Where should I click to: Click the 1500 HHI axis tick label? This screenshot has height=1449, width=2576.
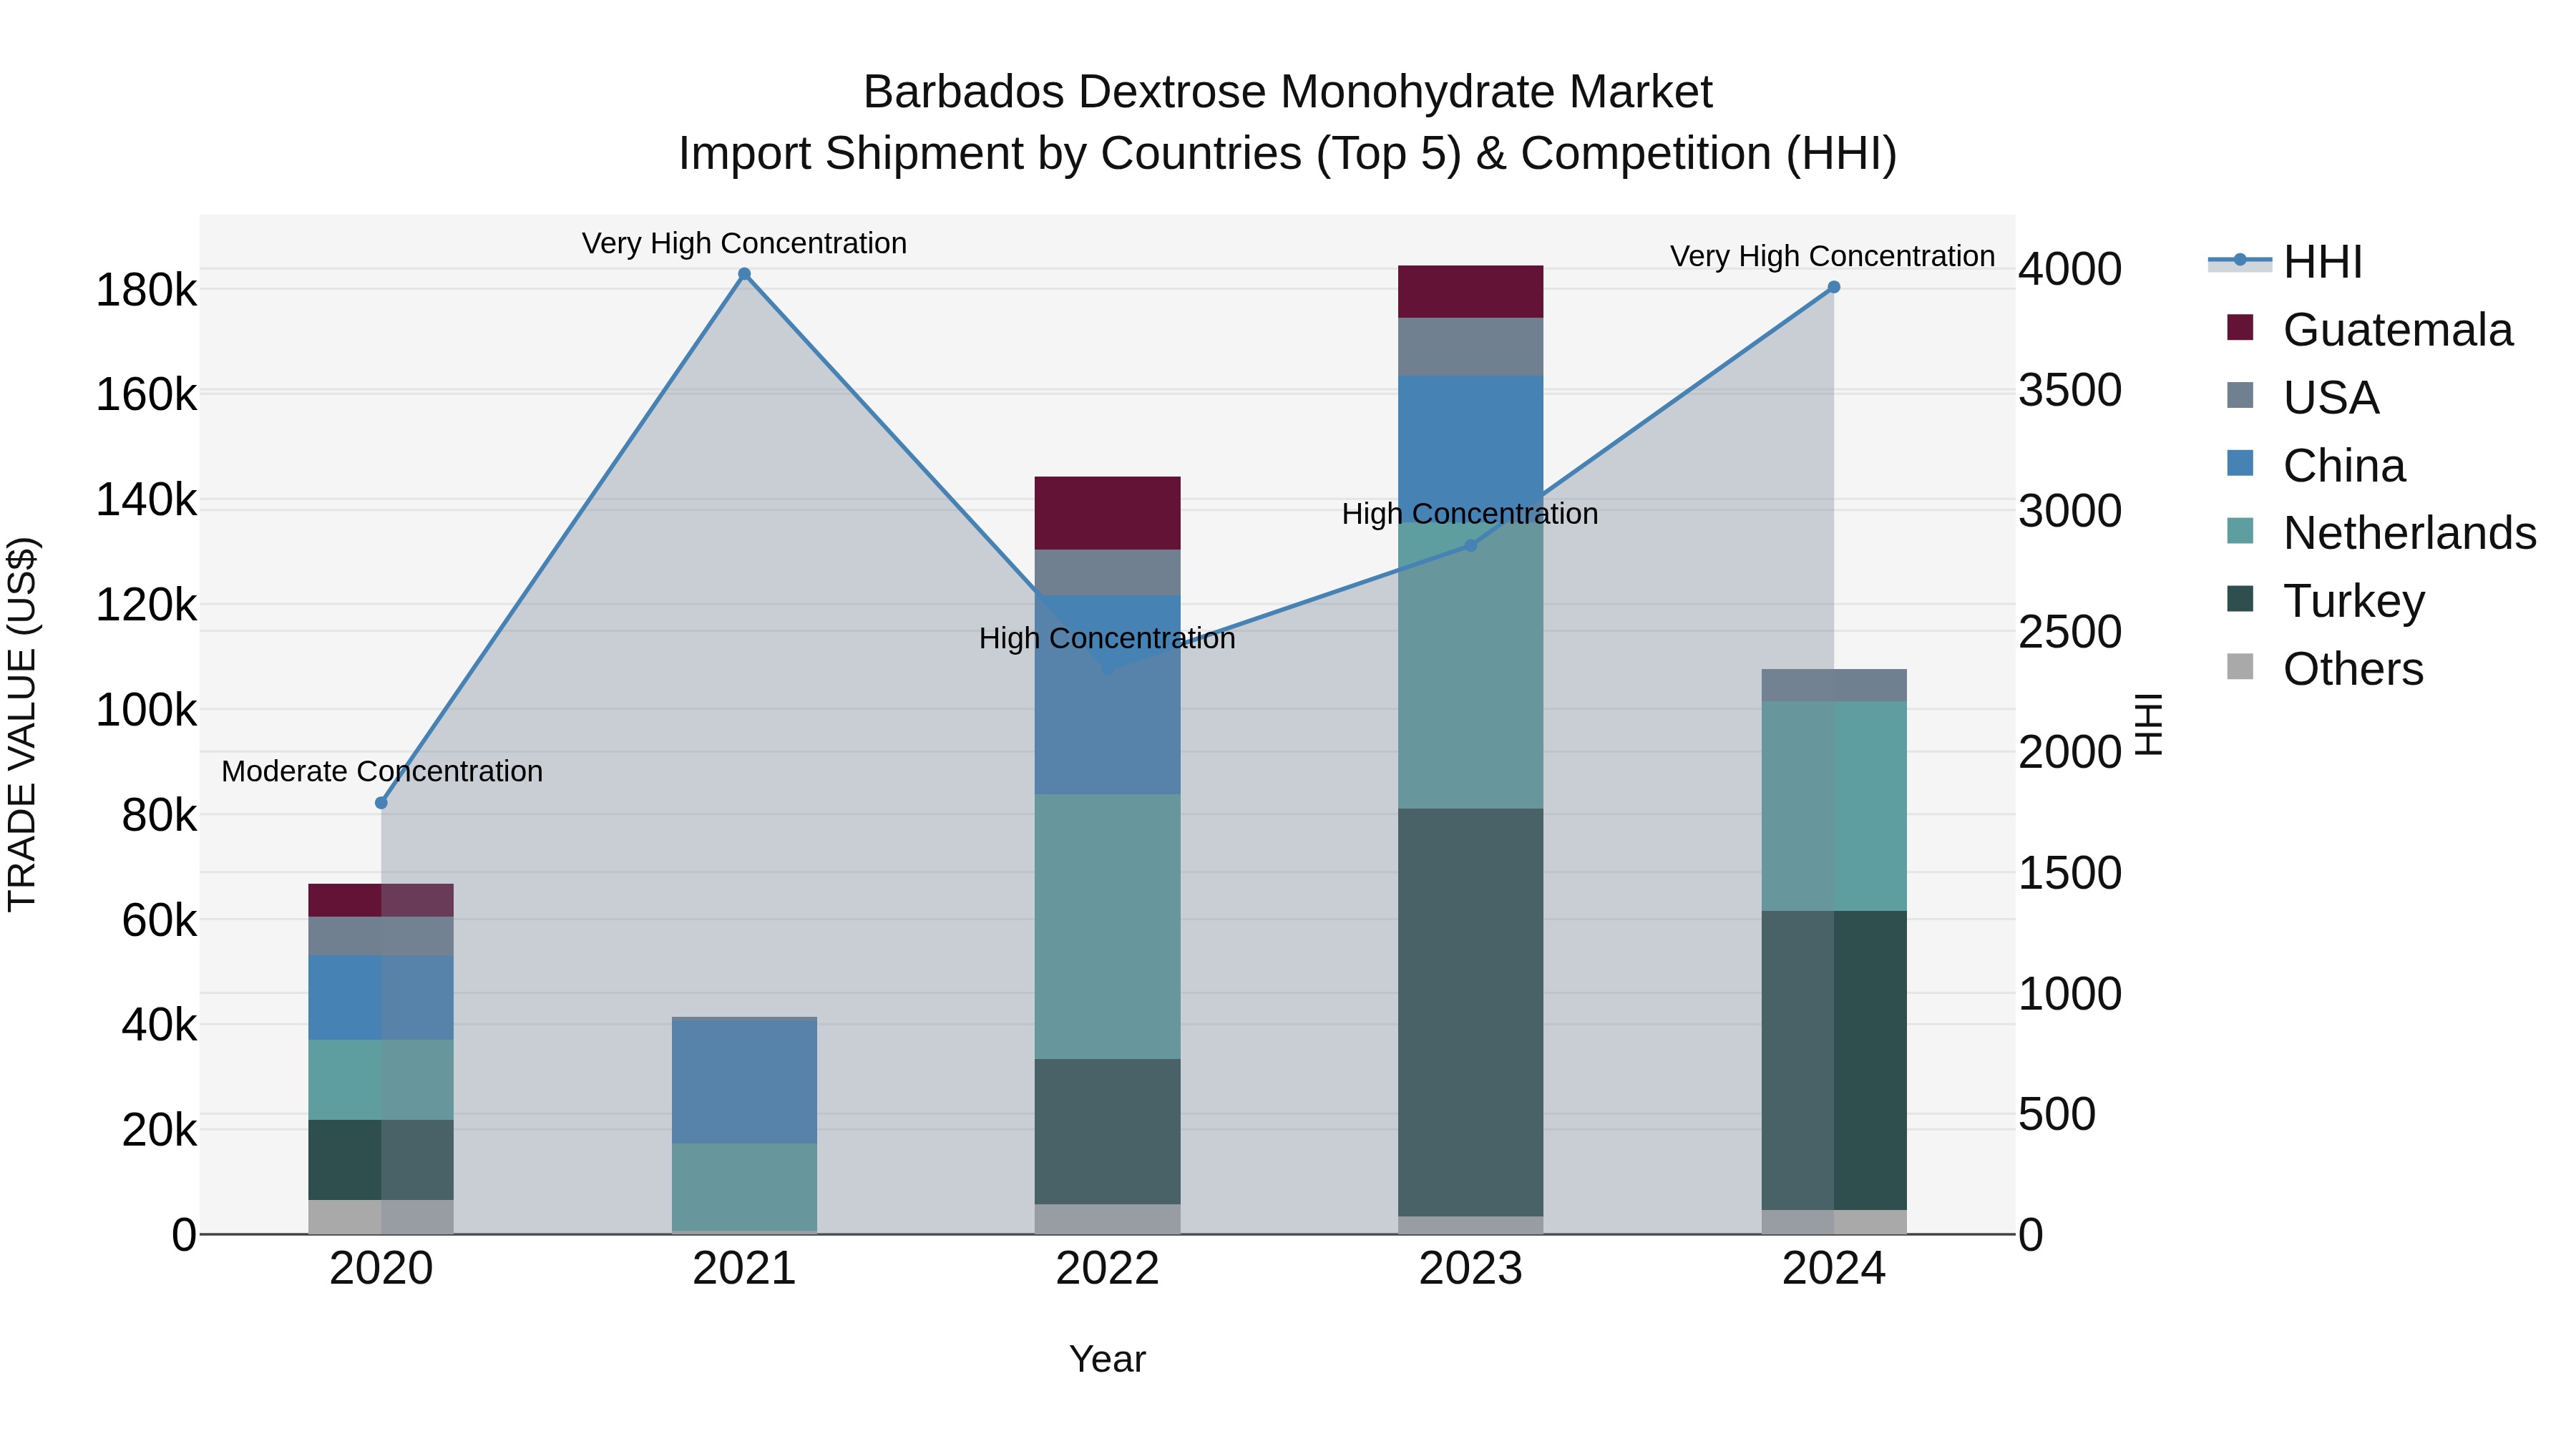(x=2069, y=873)
